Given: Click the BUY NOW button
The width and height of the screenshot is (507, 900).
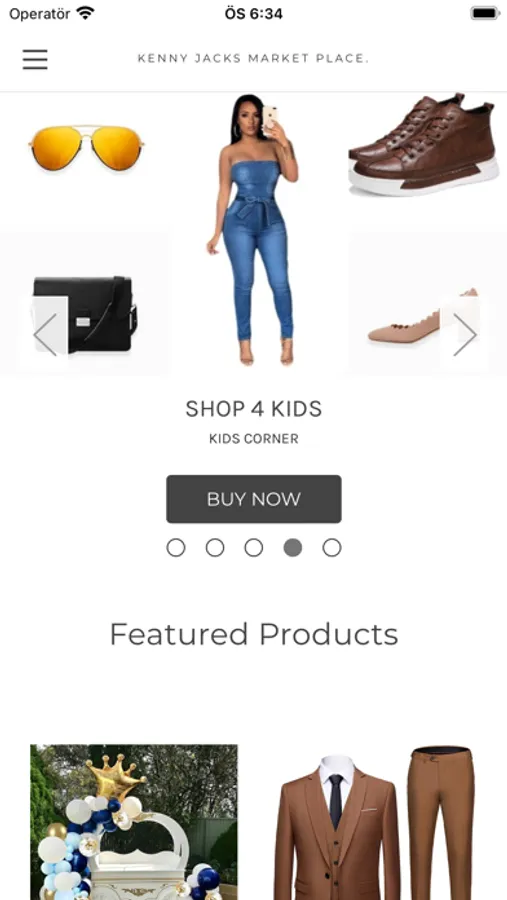Looking at the screenshot, I should point(254,499).
